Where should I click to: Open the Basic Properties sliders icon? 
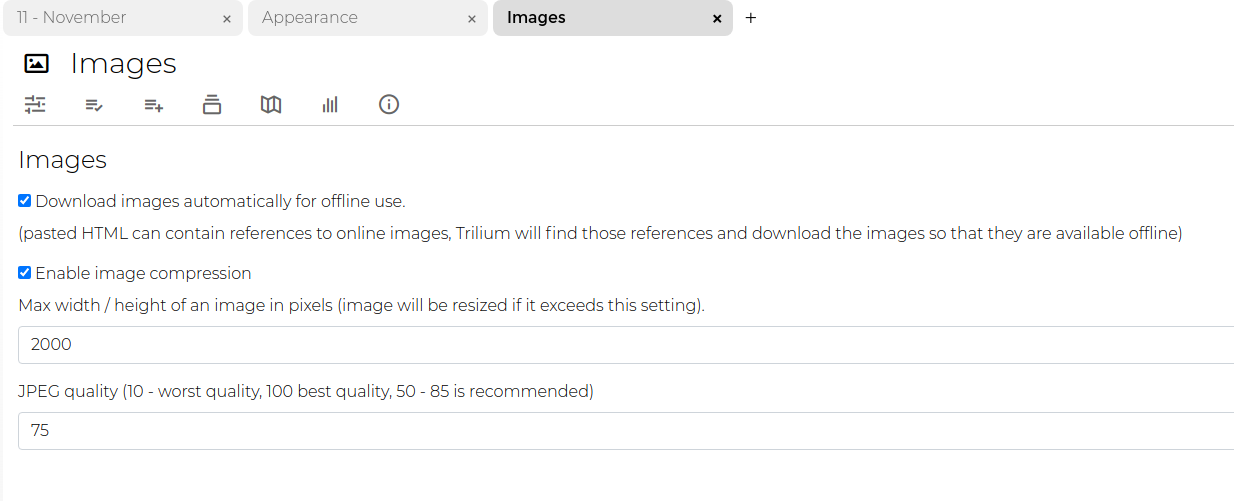point(36,104)
